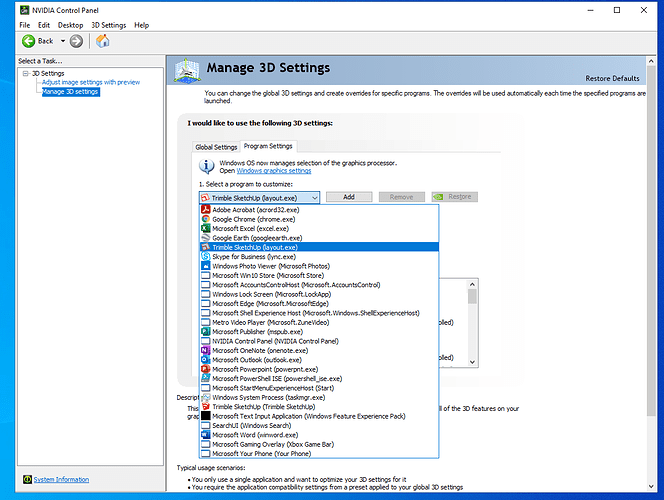Click the Manage 3D Settings header icon
Image resolution: width=664 pixels, height=500 pixels.
coord(187,70)
